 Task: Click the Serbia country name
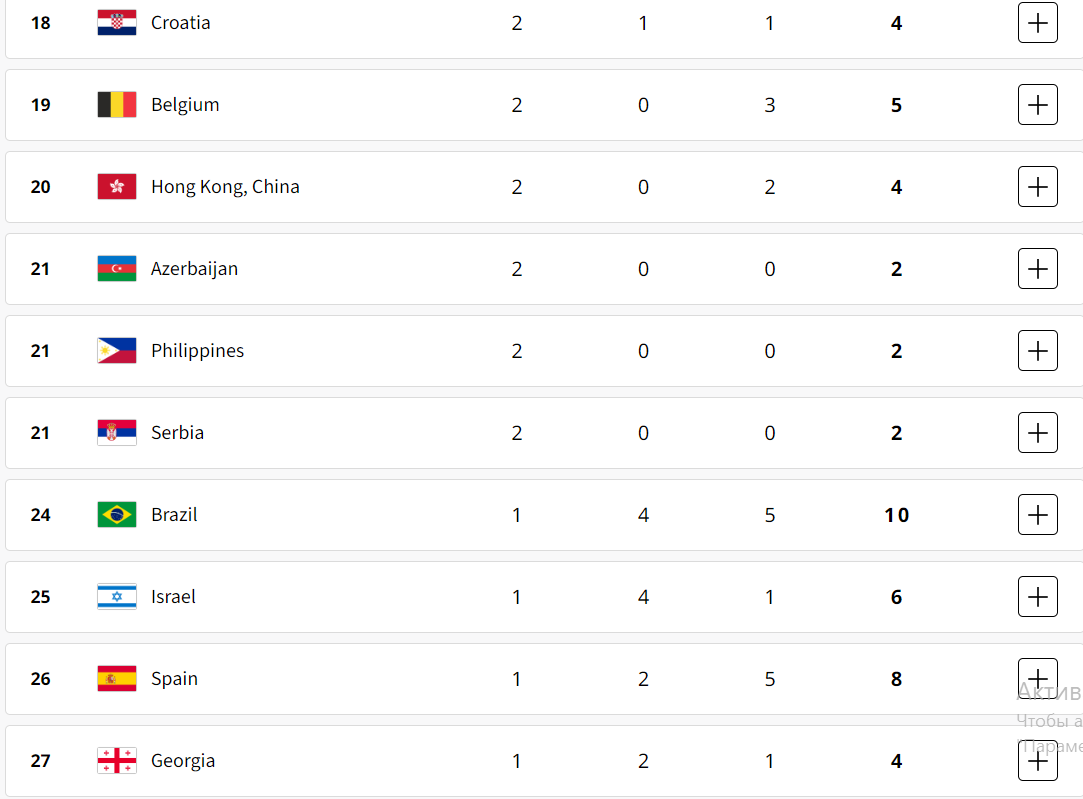click(178, 432)
